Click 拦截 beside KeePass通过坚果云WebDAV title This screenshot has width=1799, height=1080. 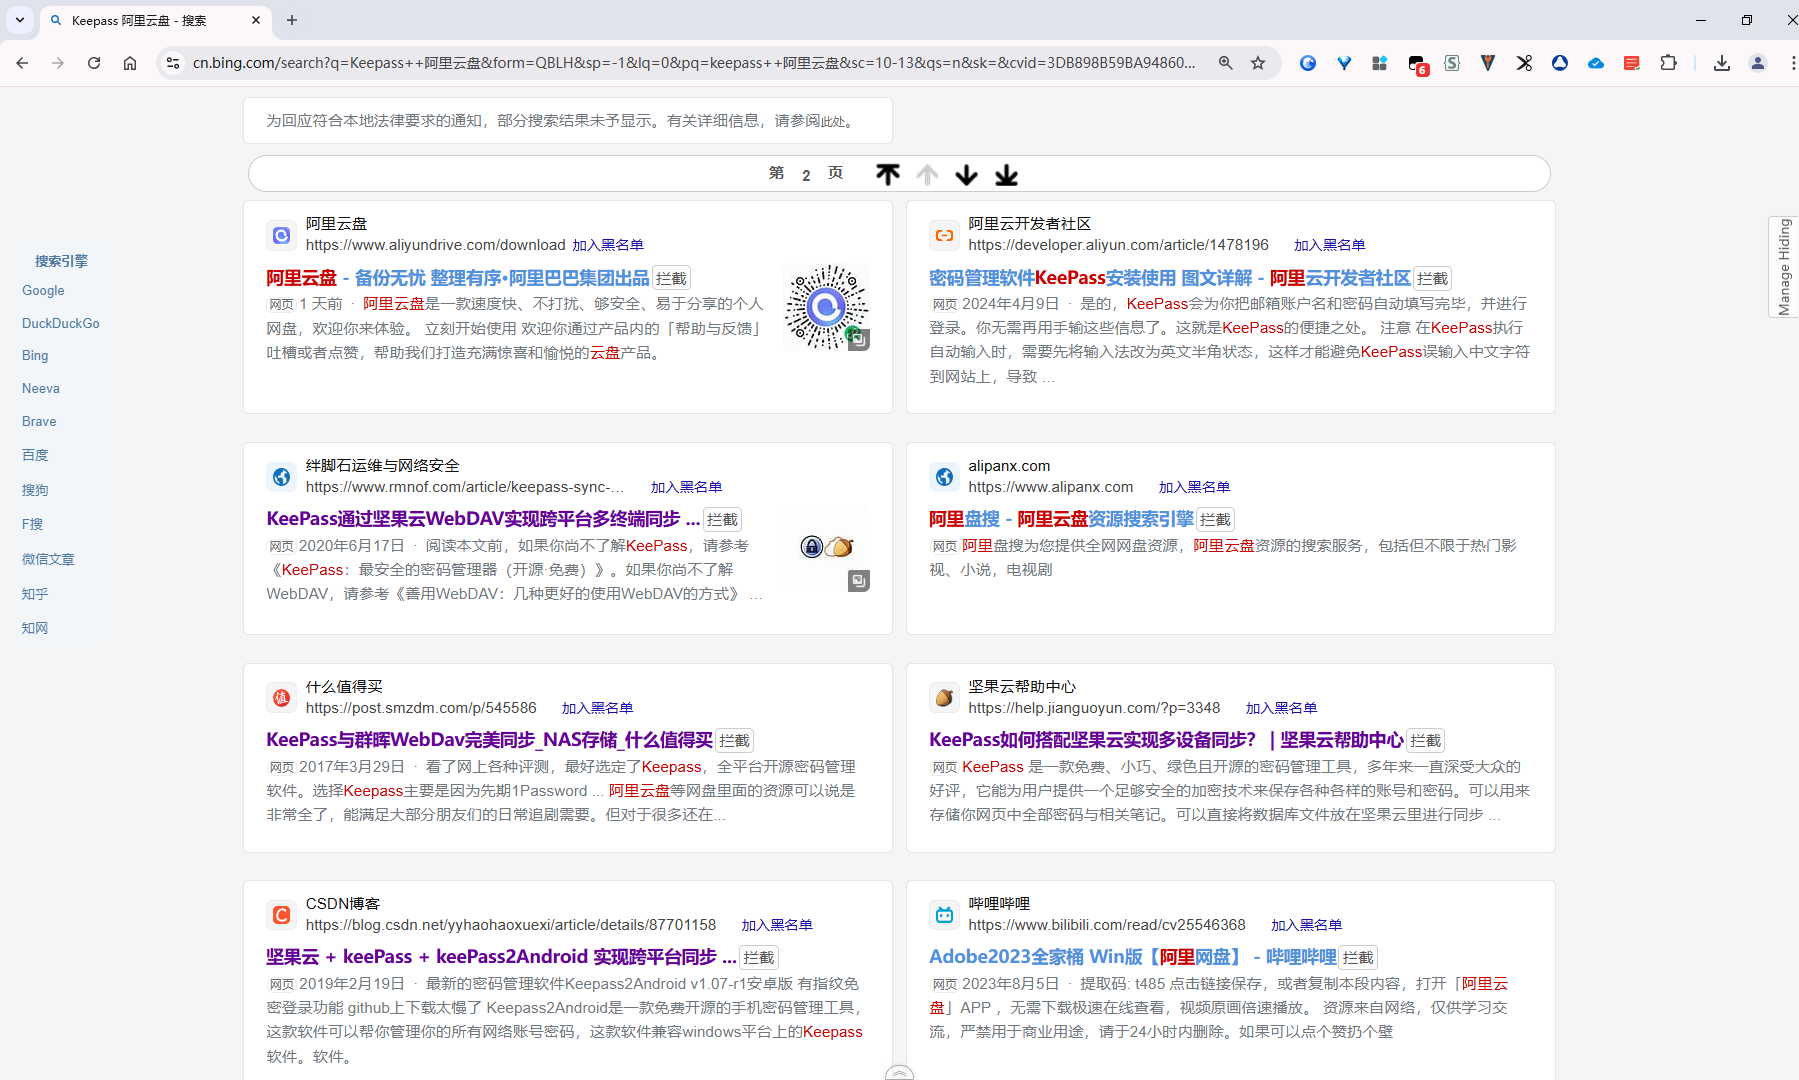point(722,519)
